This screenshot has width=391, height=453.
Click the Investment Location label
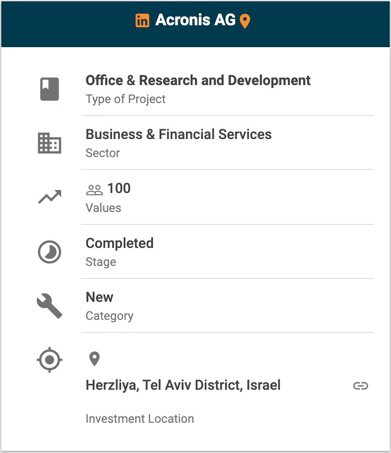(140, 419)
